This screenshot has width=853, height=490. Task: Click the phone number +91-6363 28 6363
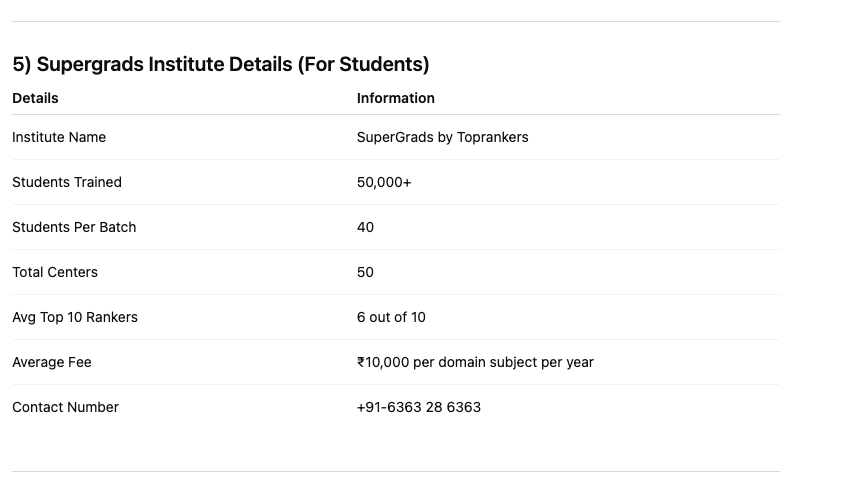[418, 407]
